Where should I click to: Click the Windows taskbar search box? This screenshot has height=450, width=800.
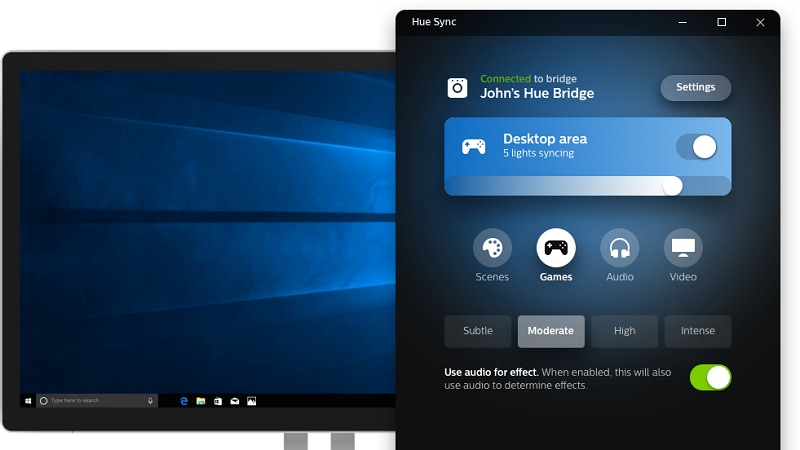tap(97, 401)
